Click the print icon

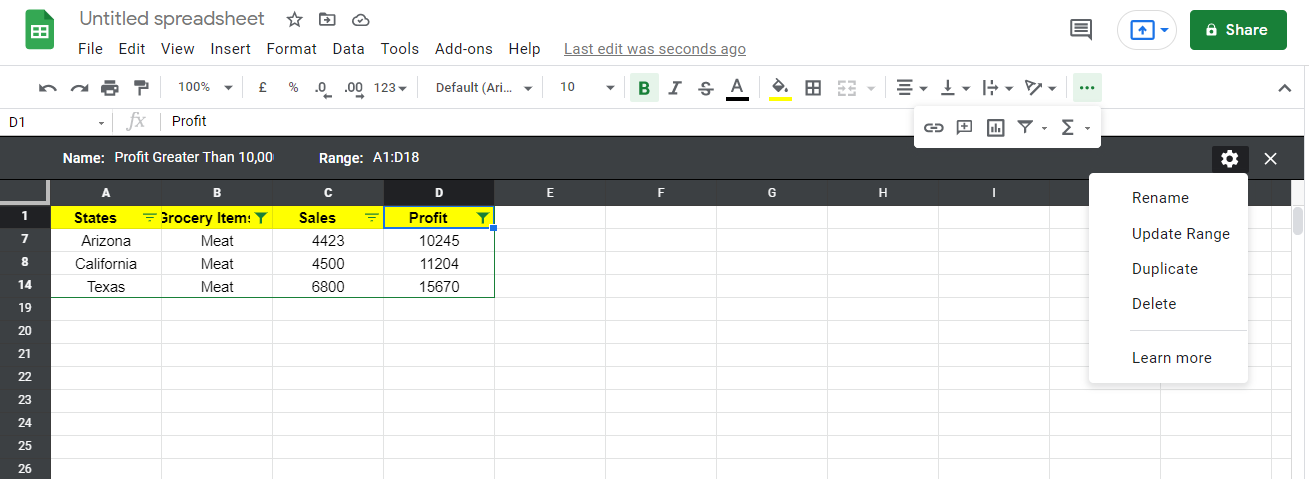click(110, 88)
